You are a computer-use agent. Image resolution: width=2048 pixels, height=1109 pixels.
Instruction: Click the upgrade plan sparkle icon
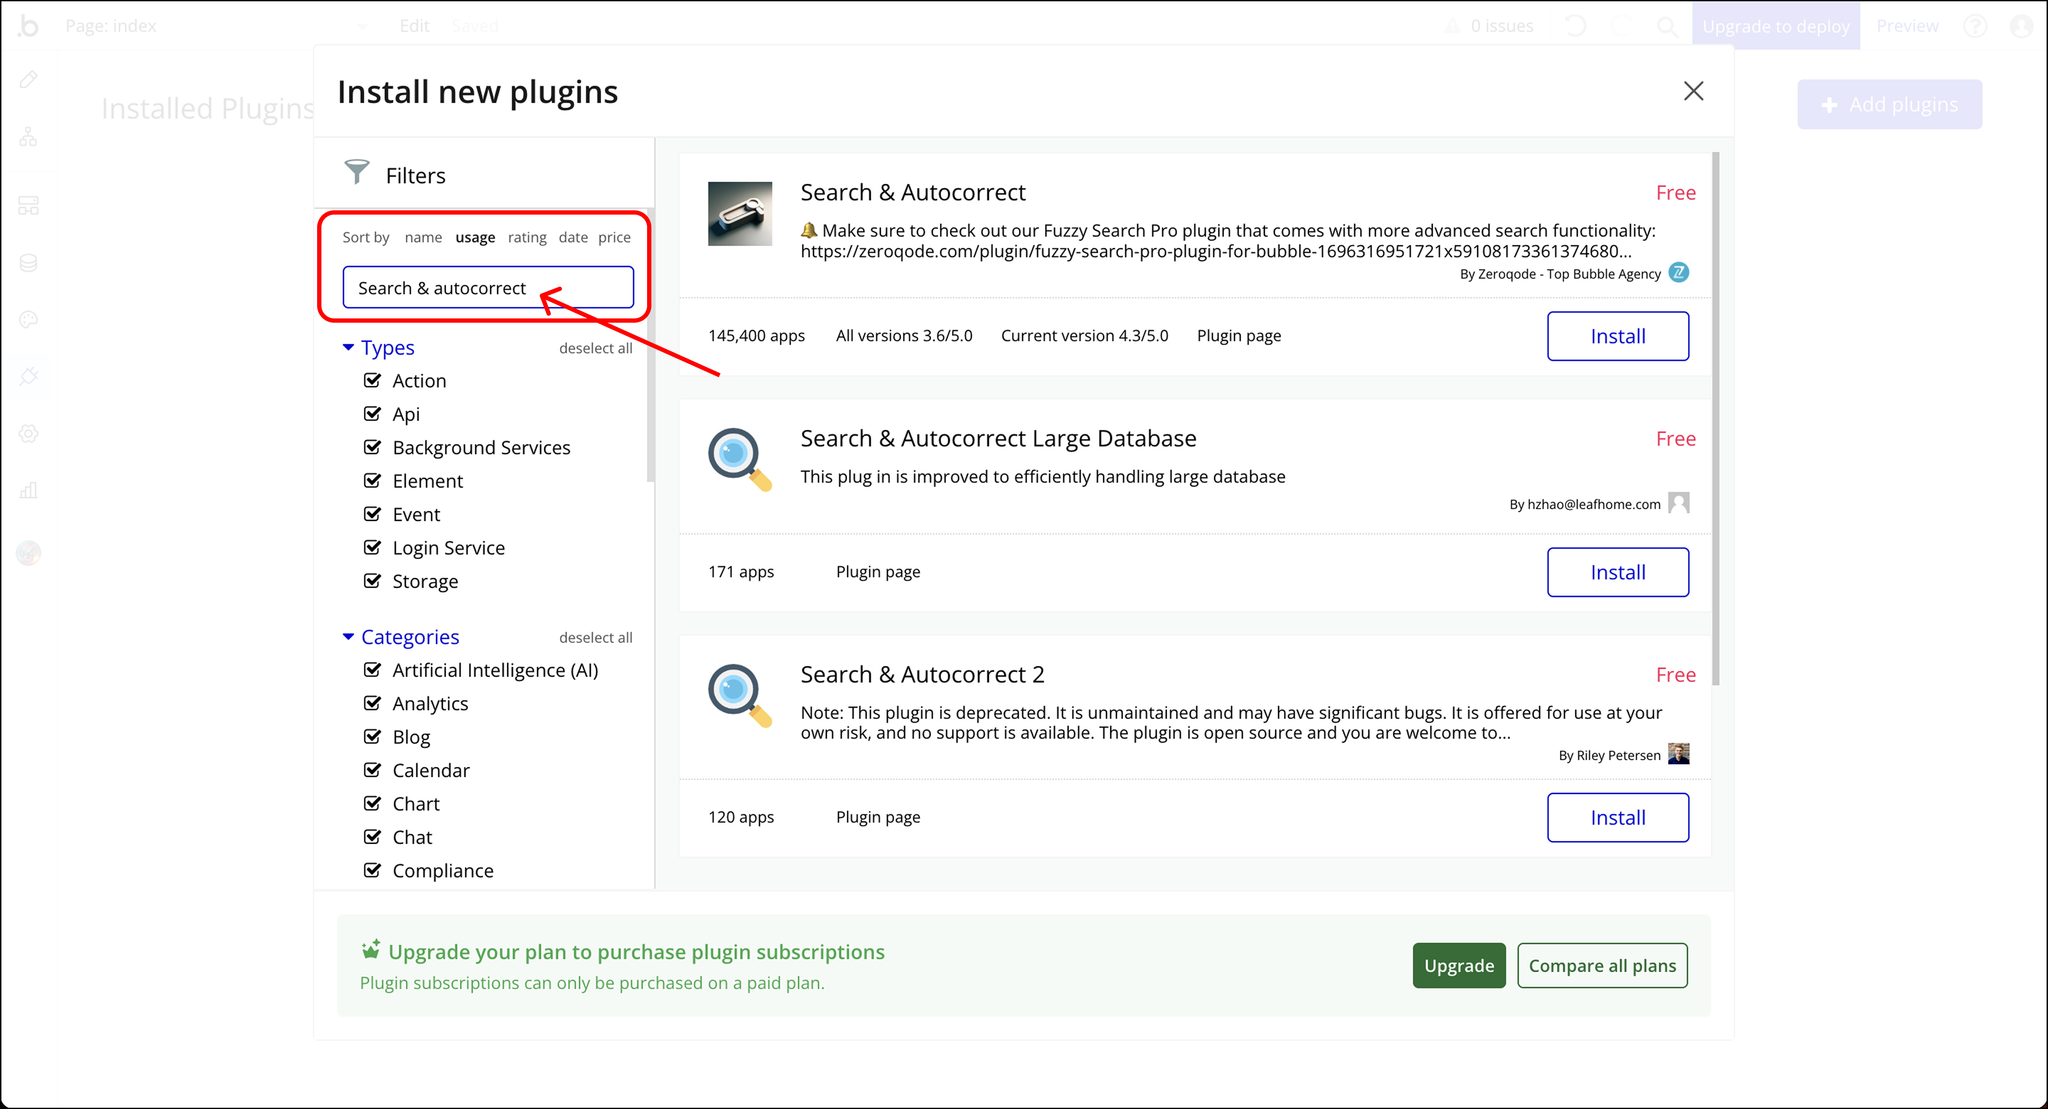pos(371,949)
